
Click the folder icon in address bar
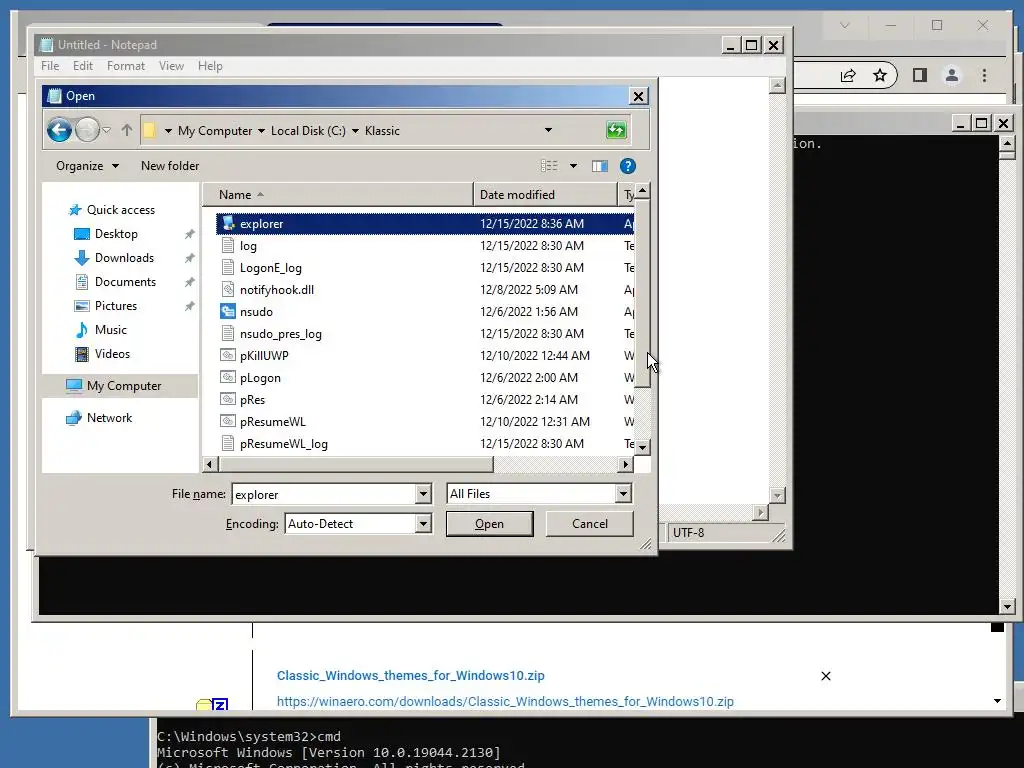tap(149, 130)
